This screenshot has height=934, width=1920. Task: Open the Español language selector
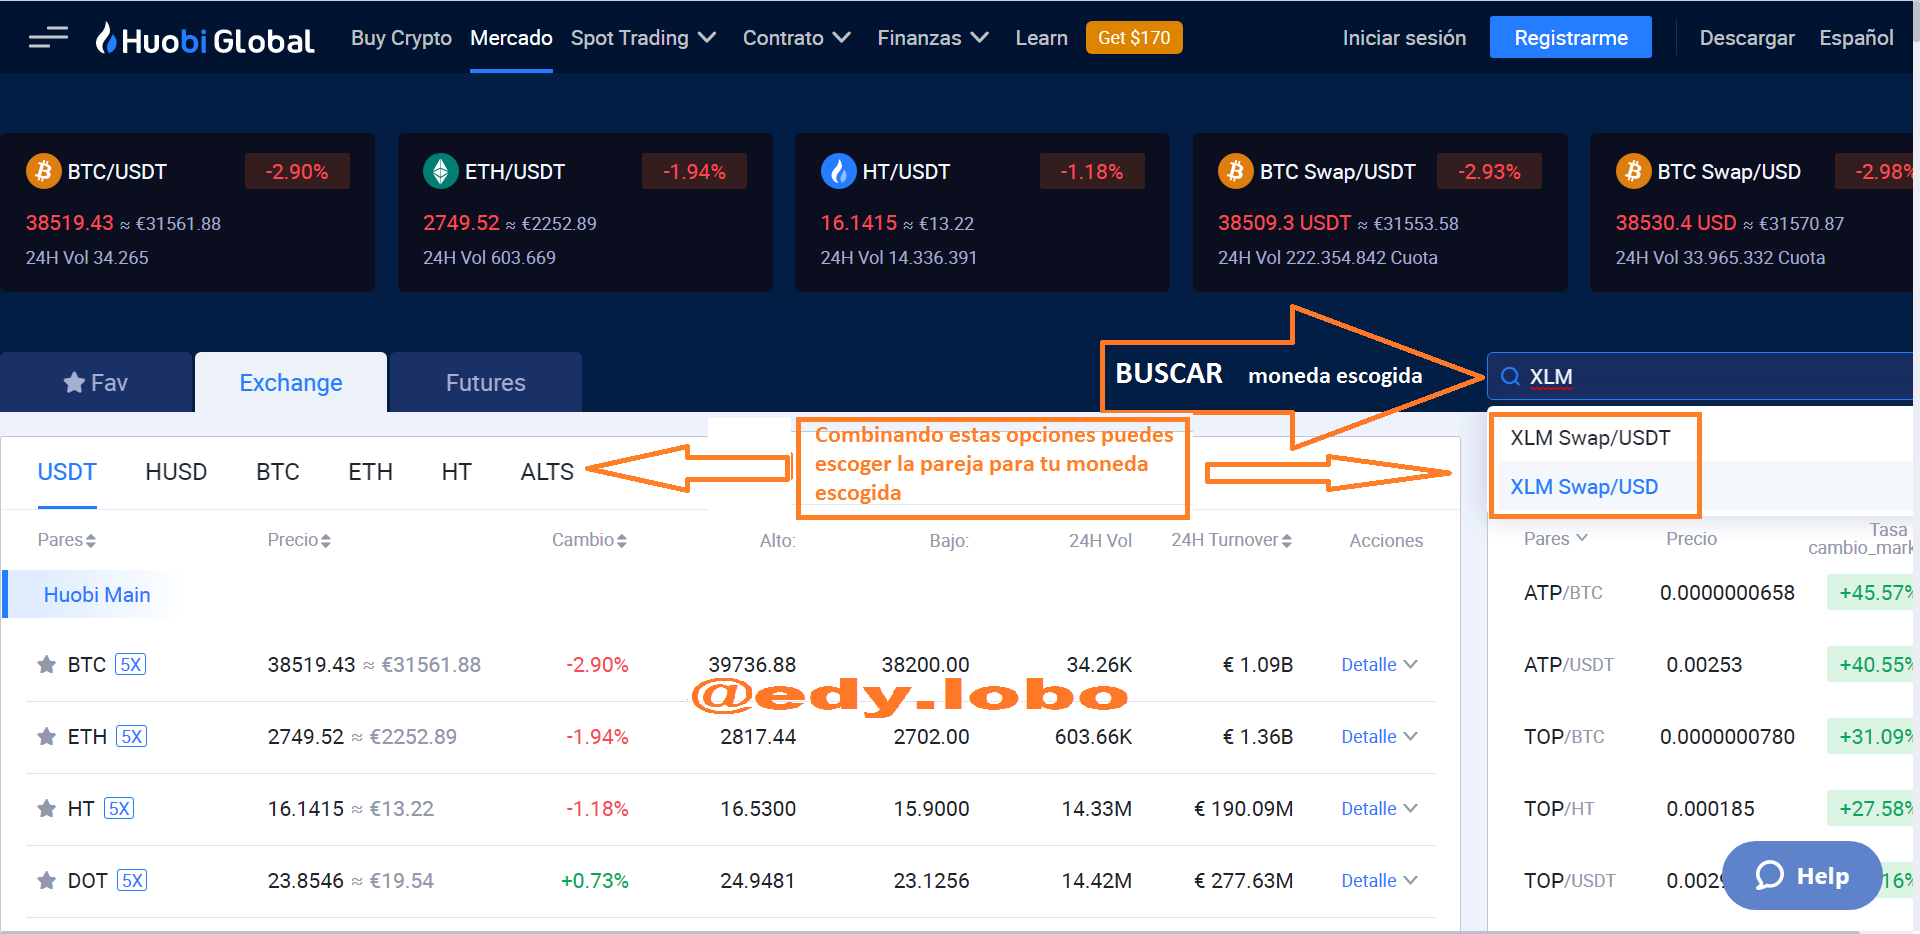pos(1856,38)
